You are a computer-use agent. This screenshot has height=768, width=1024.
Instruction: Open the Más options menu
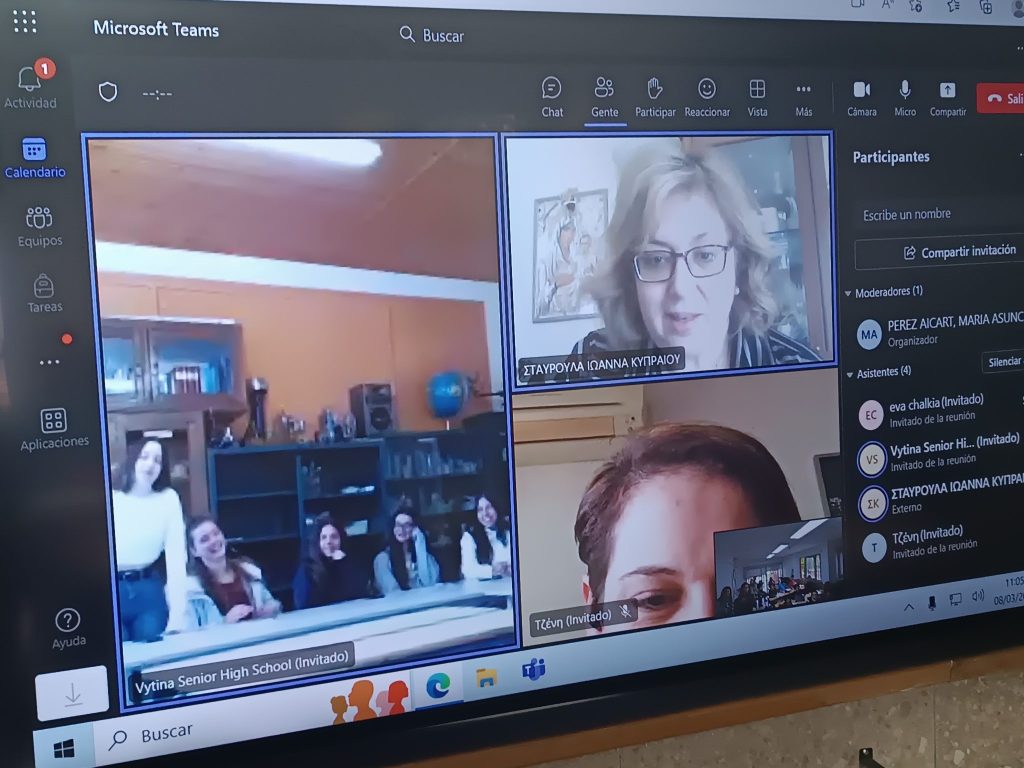tap(804, 96)
